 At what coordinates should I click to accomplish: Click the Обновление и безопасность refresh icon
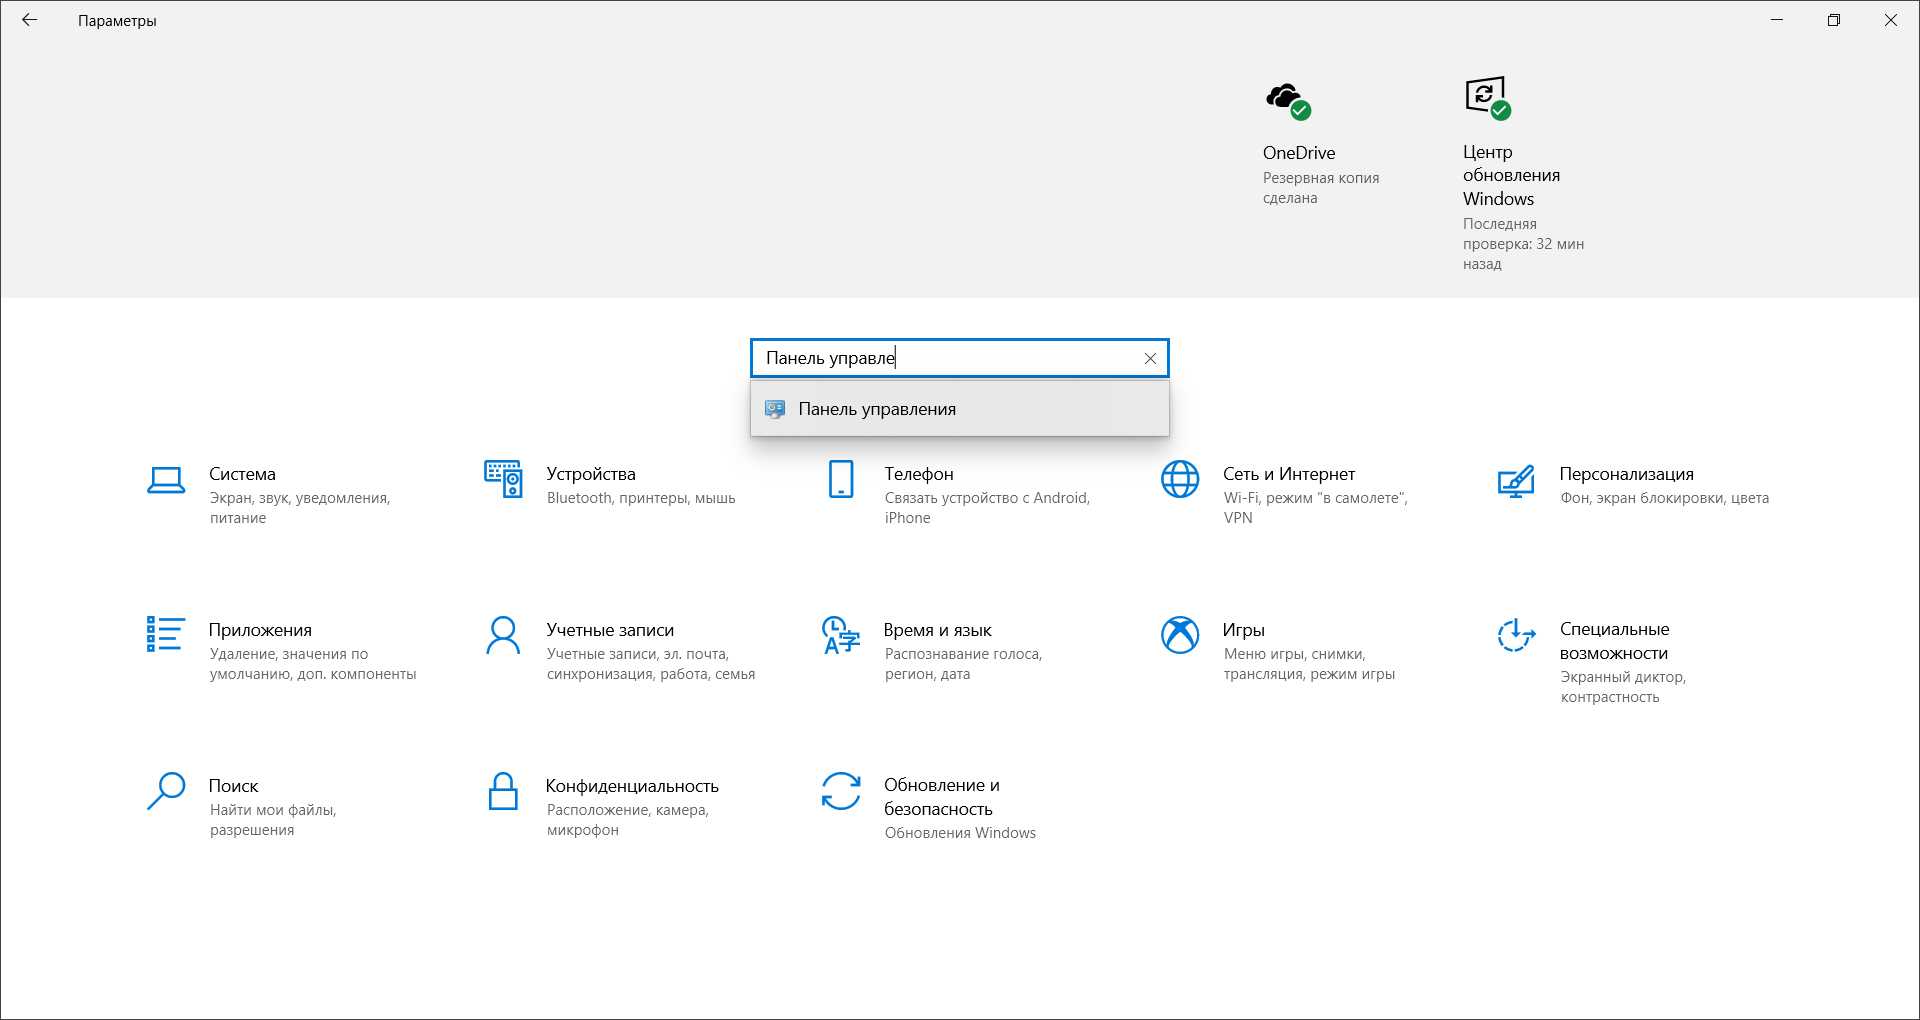click(841, 791)
